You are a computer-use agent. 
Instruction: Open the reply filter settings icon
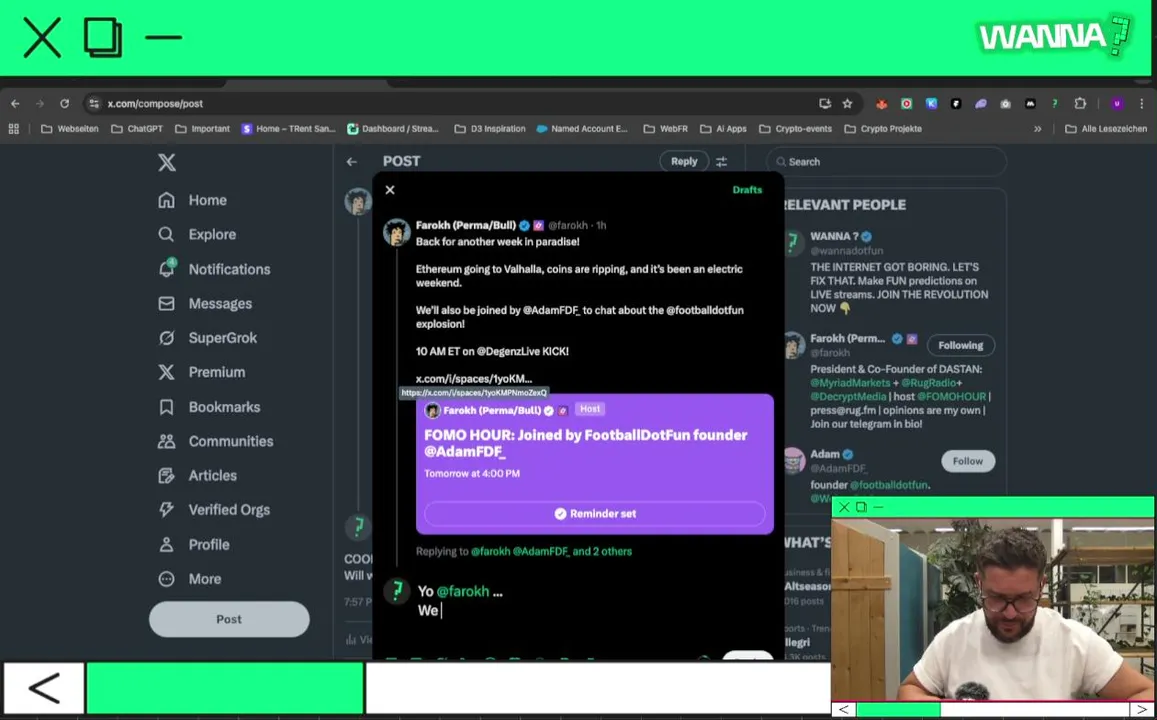[722, 162]
